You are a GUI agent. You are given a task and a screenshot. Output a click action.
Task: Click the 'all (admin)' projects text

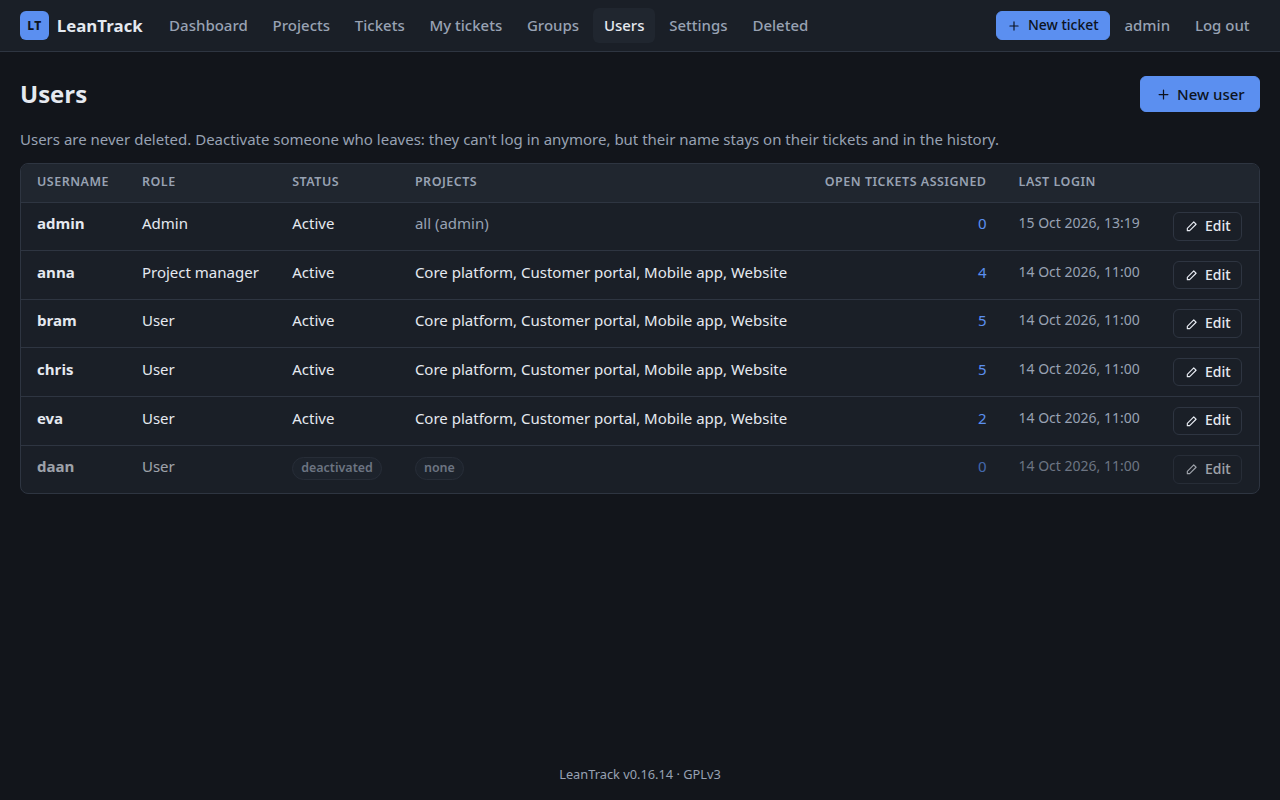(452, 224)
